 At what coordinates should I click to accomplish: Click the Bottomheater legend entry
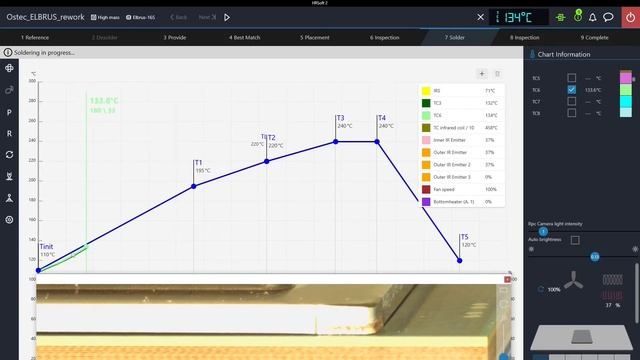coord(461,202)
